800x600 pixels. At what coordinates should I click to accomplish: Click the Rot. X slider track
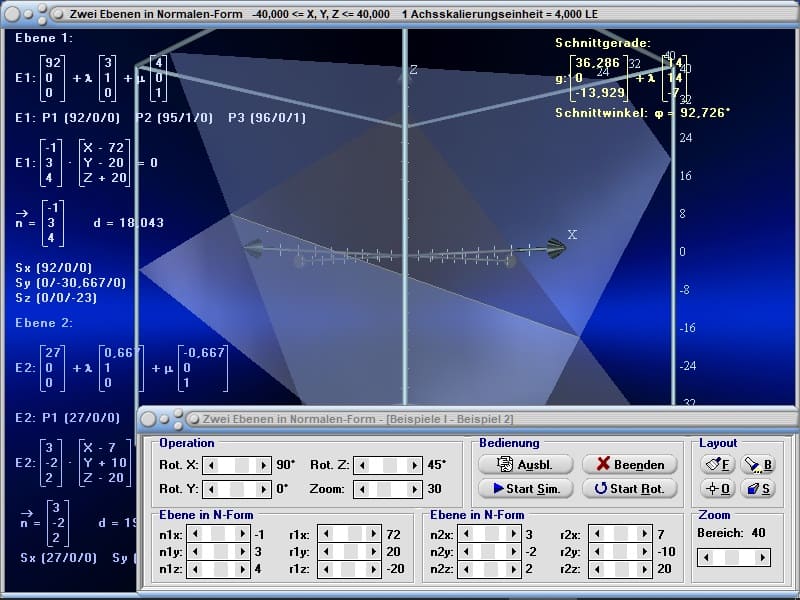(237, 465)
